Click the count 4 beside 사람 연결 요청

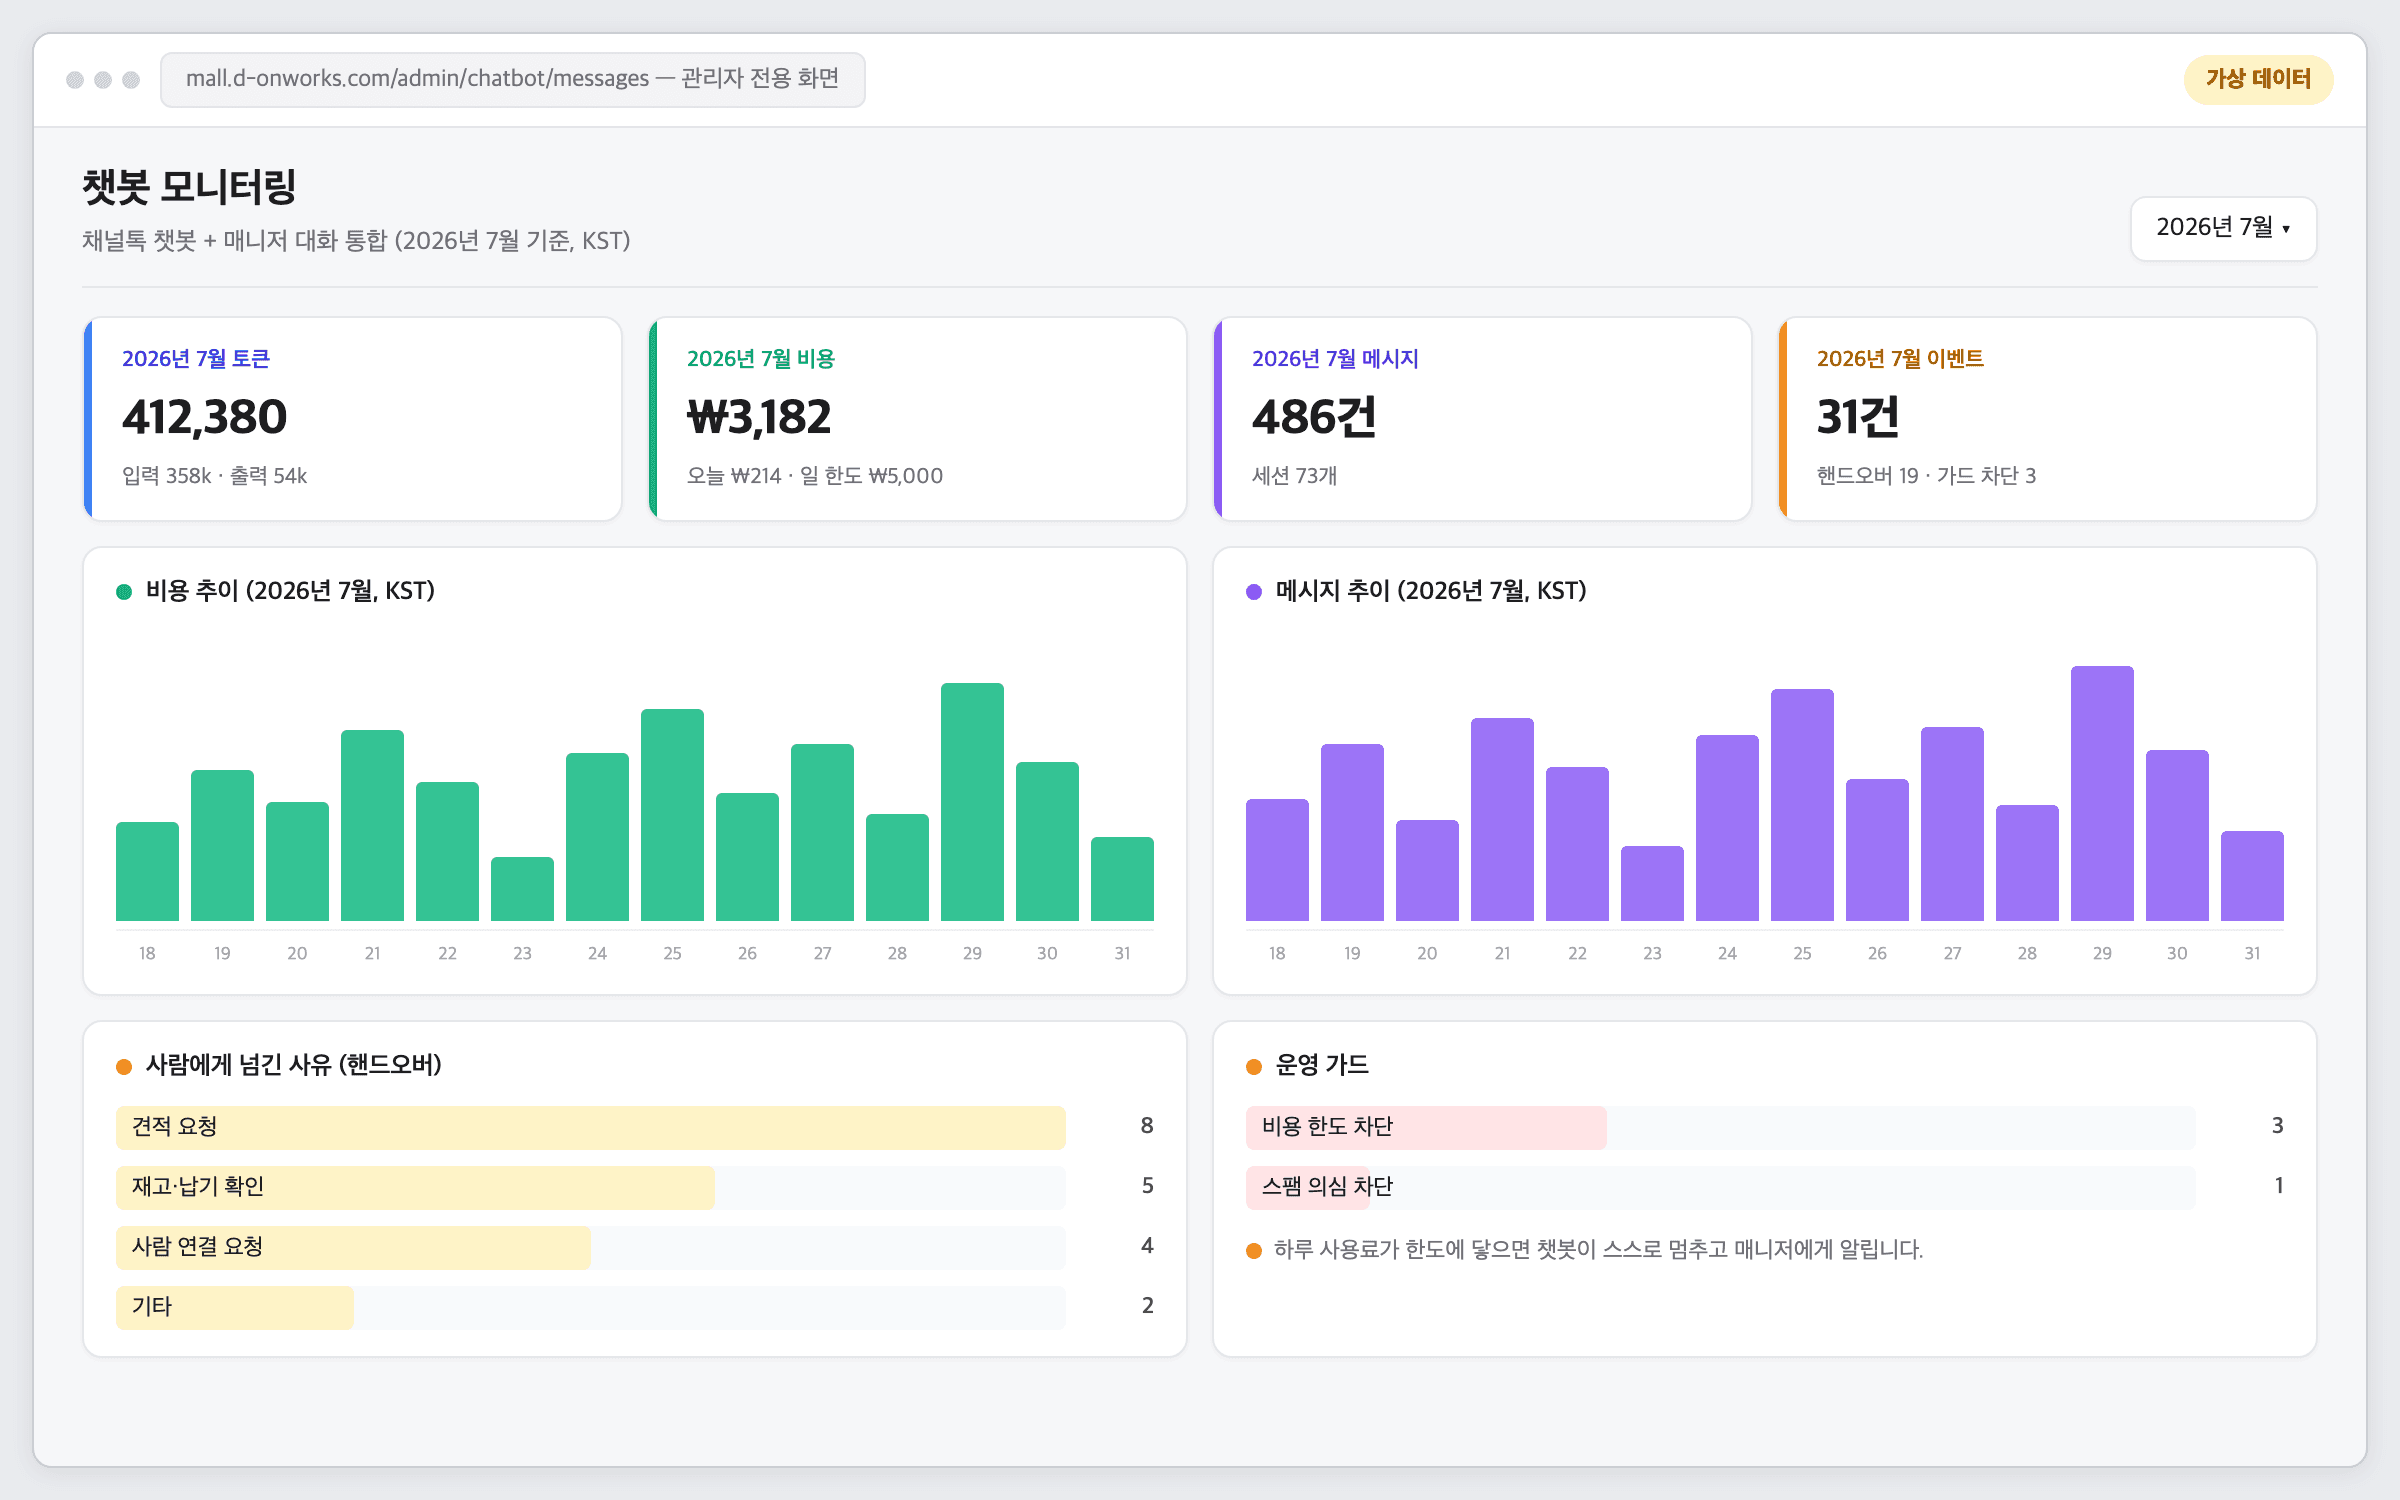[x=1147, y=1246]
